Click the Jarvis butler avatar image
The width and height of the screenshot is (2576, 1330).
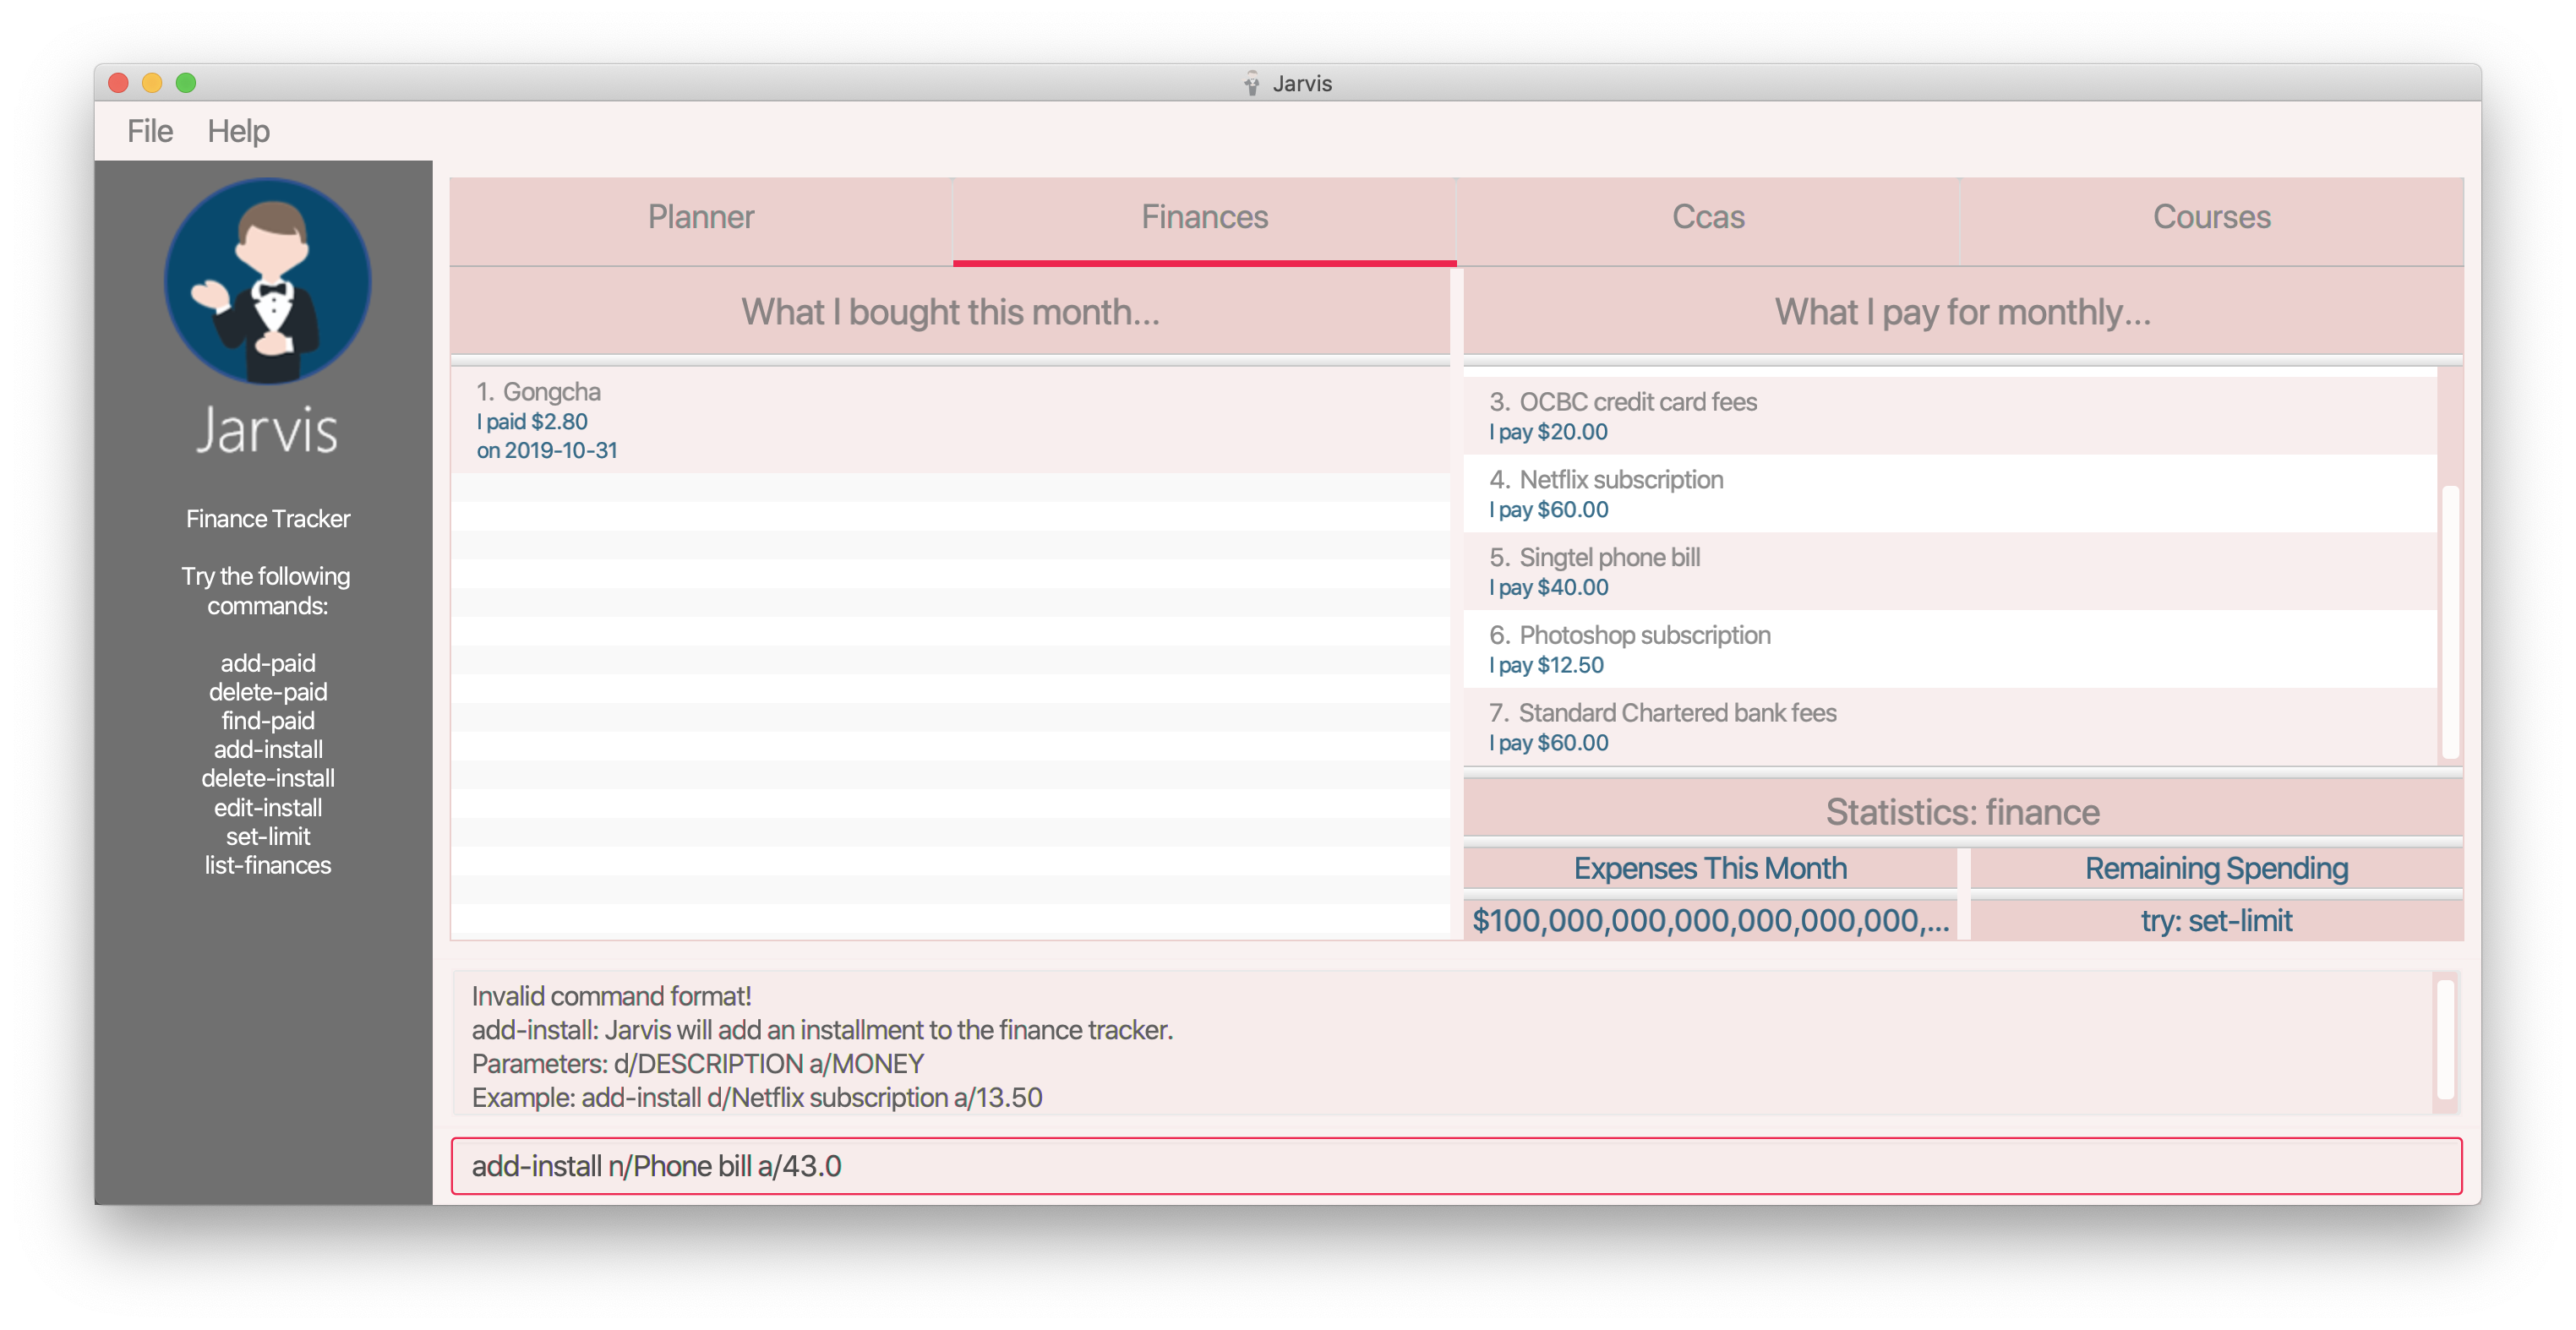point(267,282)
